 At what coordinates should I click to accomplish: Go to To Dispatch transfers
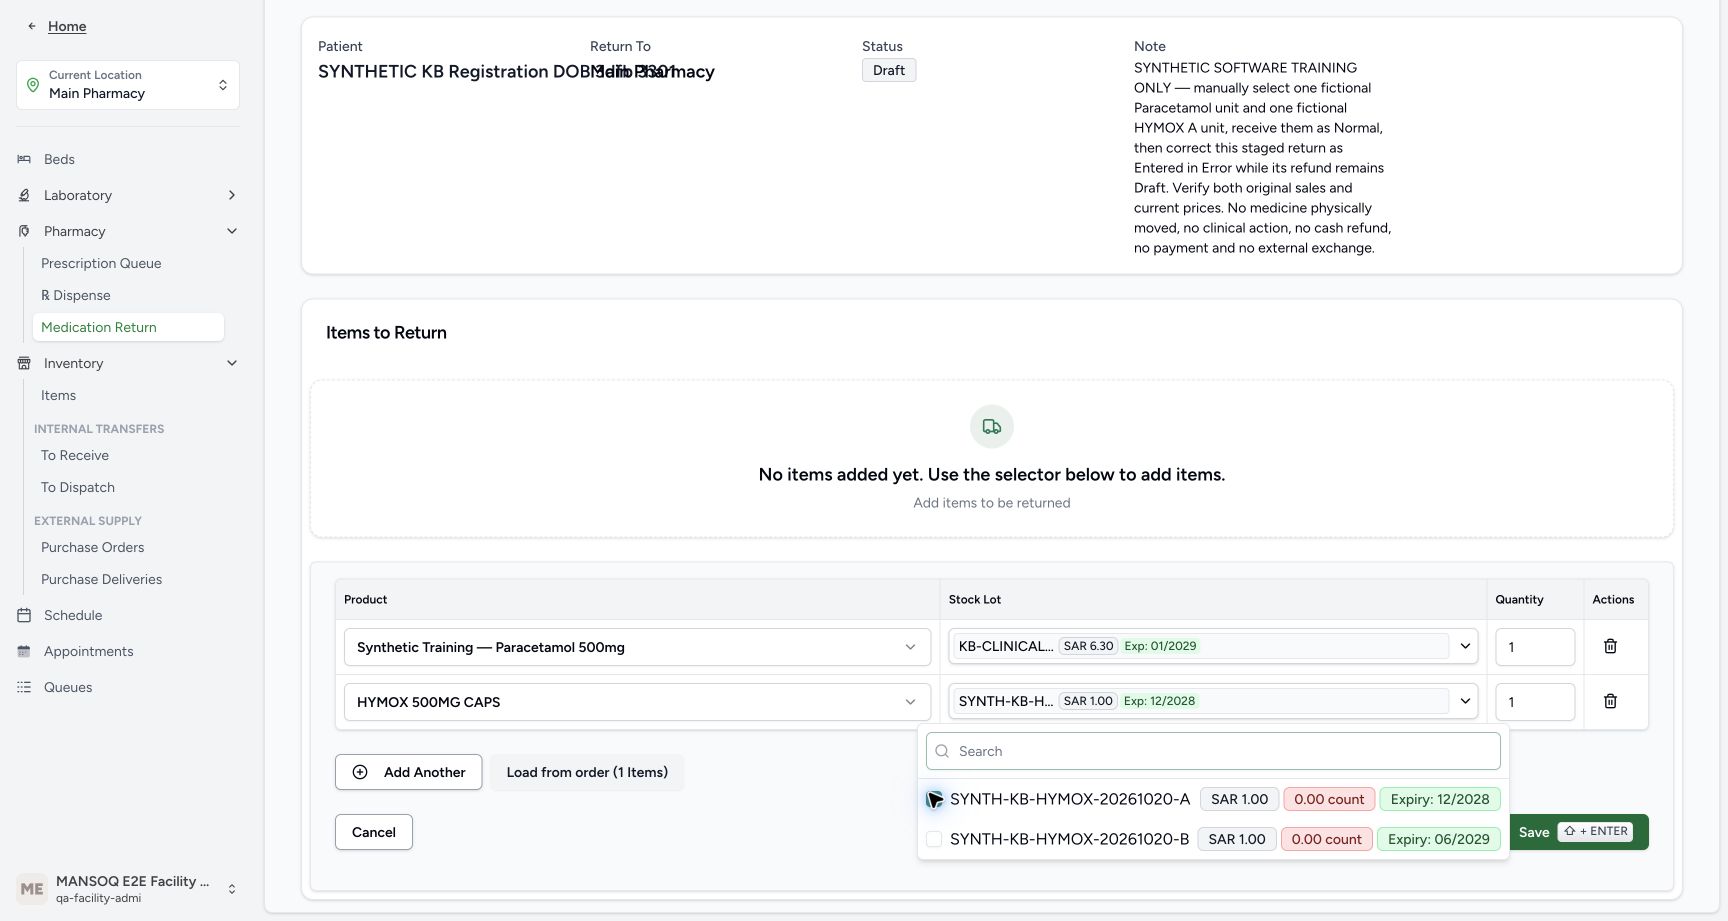pyautogui.click(x=78, y=487)
